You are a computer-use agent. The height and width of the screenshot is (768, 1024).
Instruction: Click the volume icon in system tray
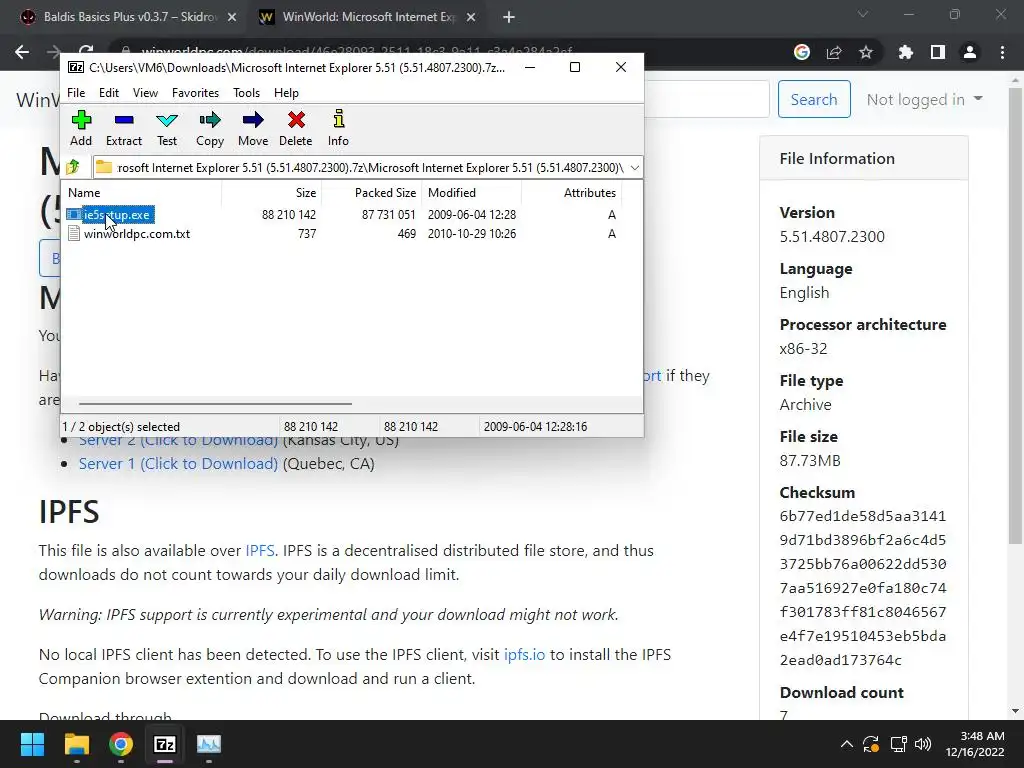click(923, 744)
